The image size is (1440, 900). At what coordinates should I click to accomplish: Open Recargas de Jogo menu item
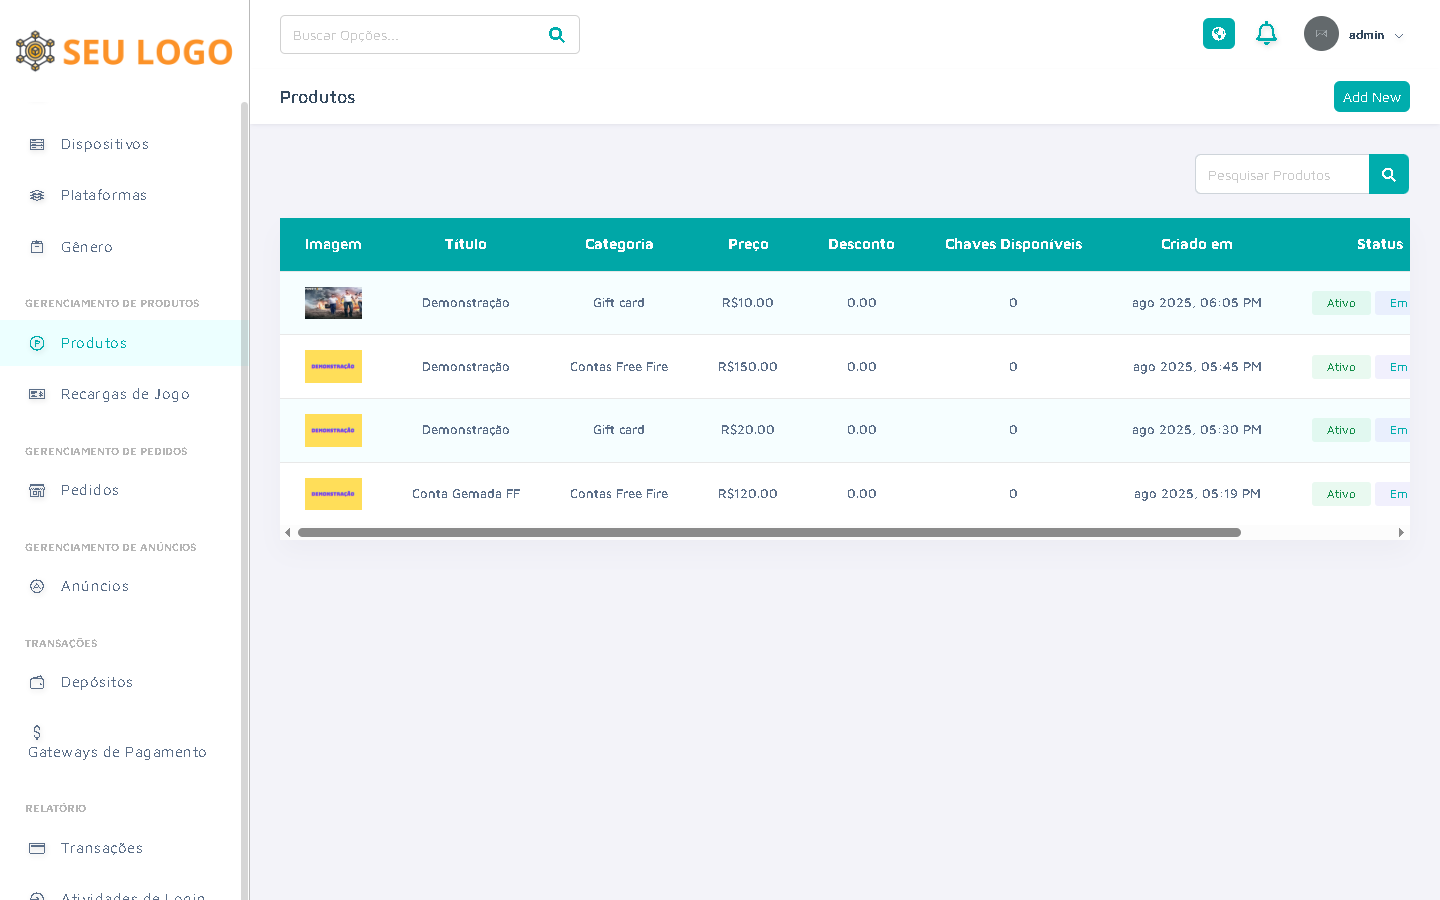pos(124,394)
